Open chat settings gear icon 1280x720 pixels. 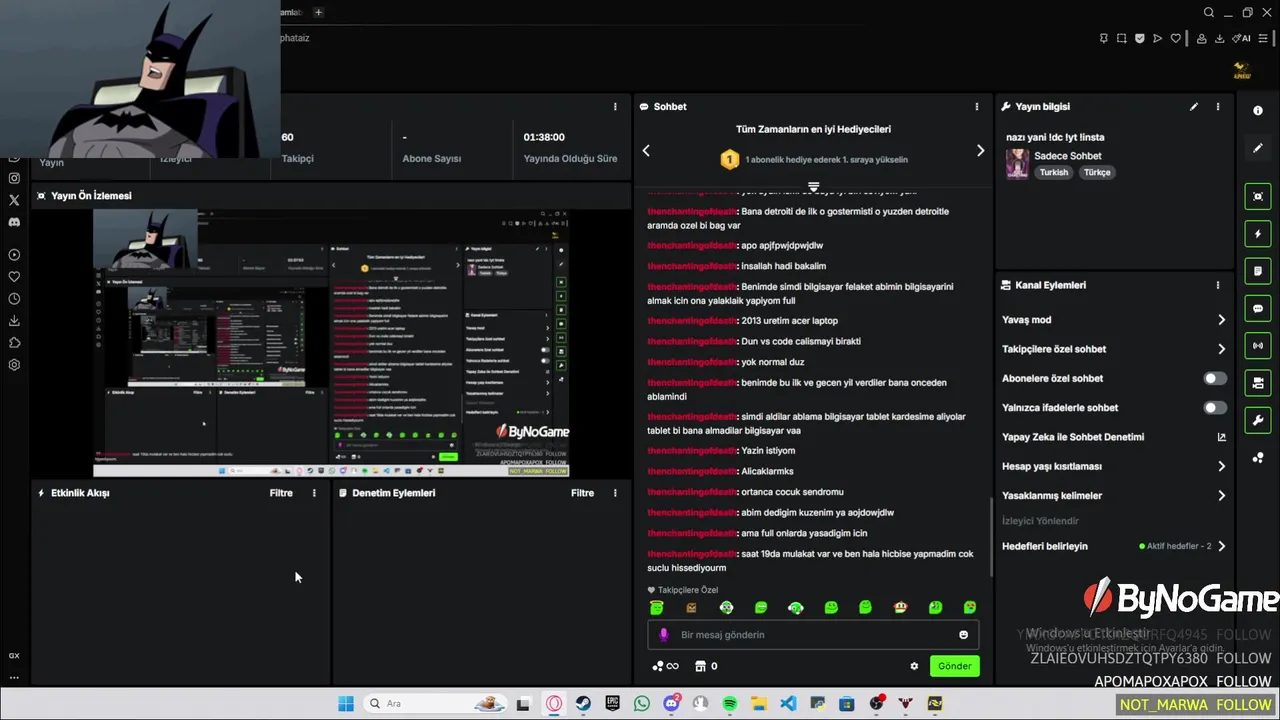tap(914, 666)
